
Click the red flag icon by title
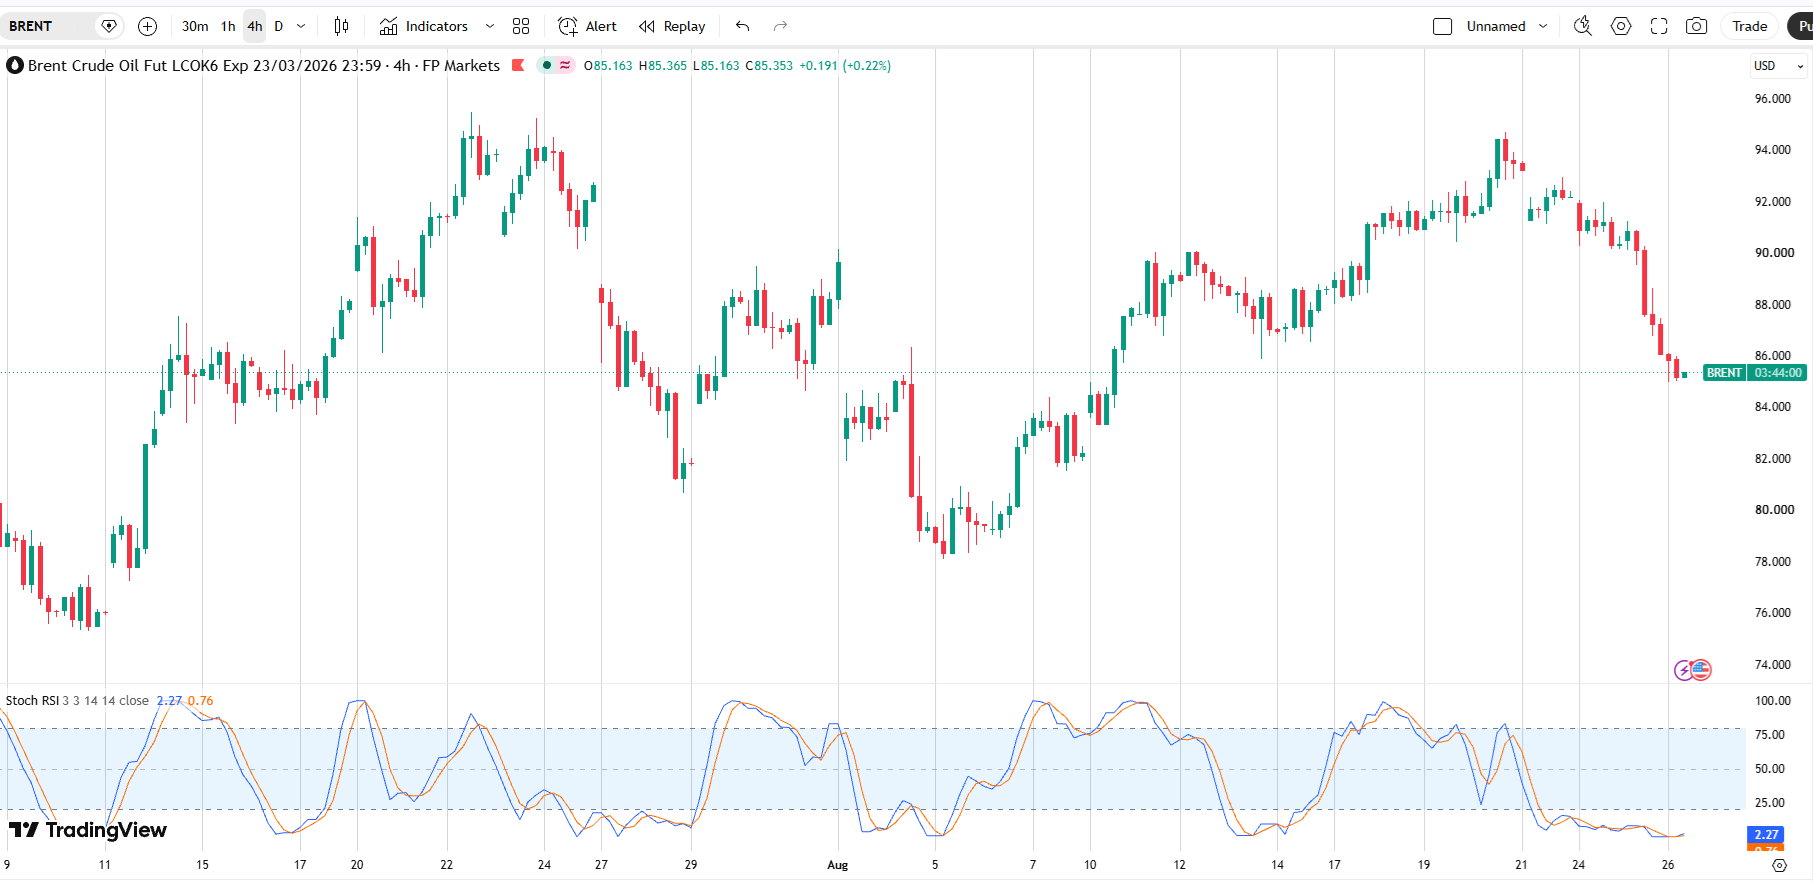pos(518,66)
